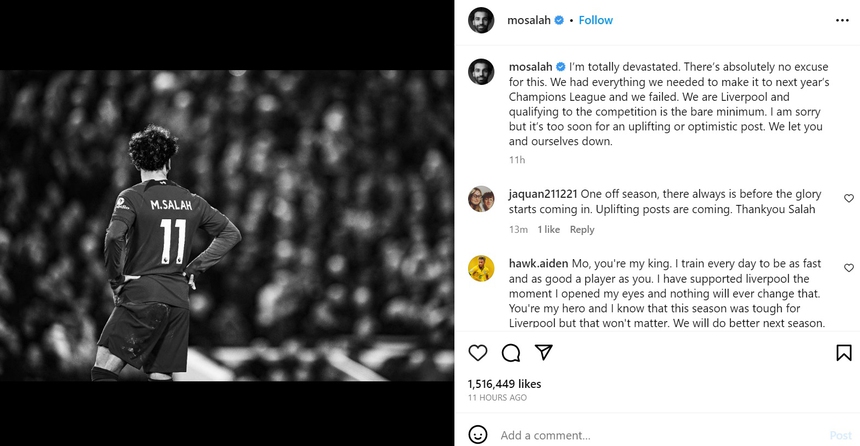Follow the mosalah account
Image resolution: width=860 pixels, height=446 pixels.
[595, 19]
